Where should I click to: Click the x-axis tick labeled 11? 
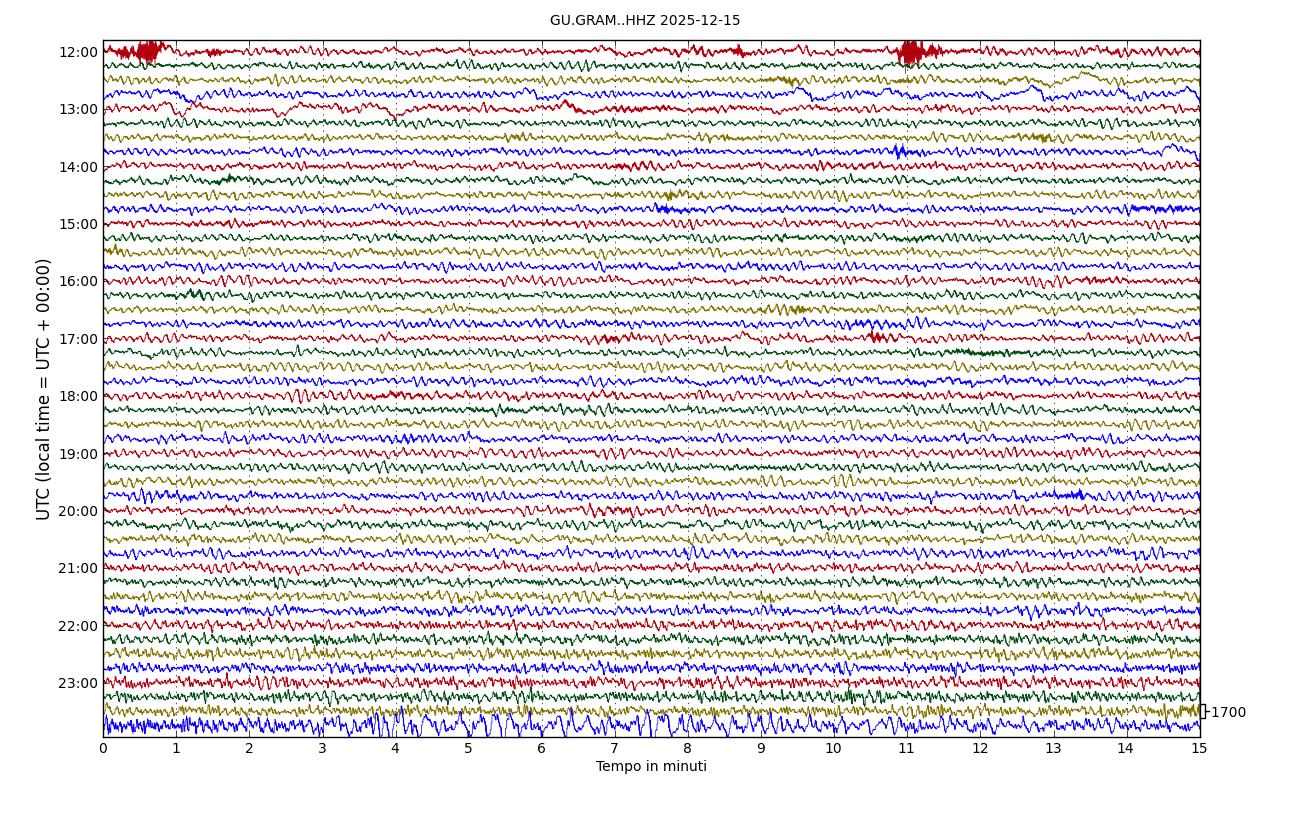906,749
